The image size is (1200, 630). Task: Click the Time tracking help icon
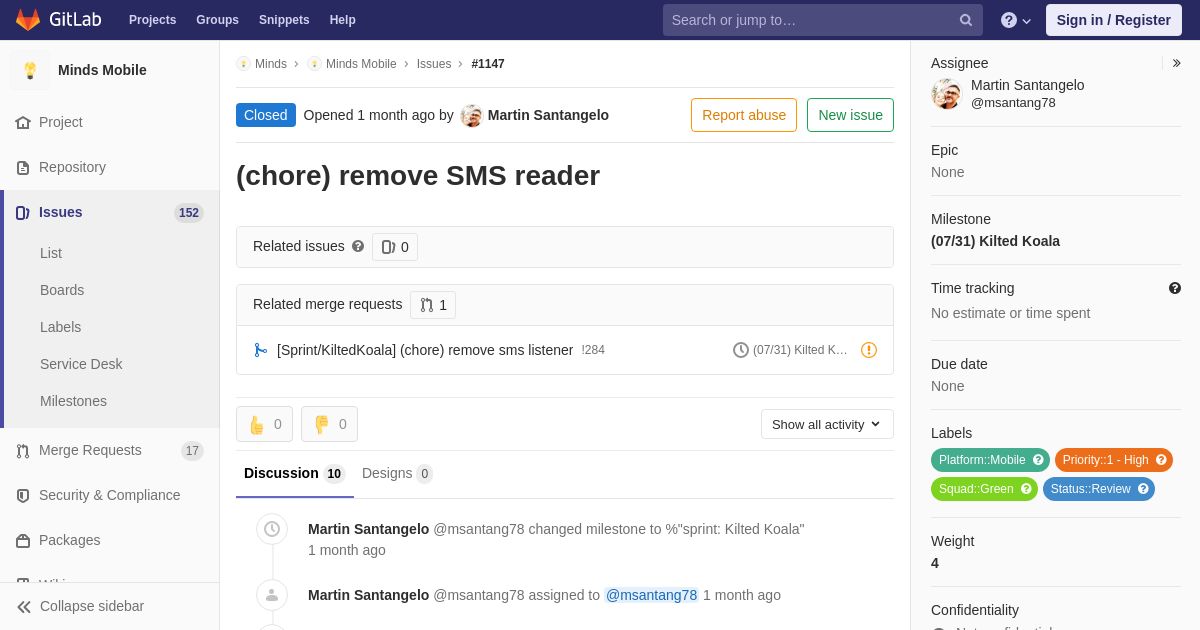[x=1175, y=288]
